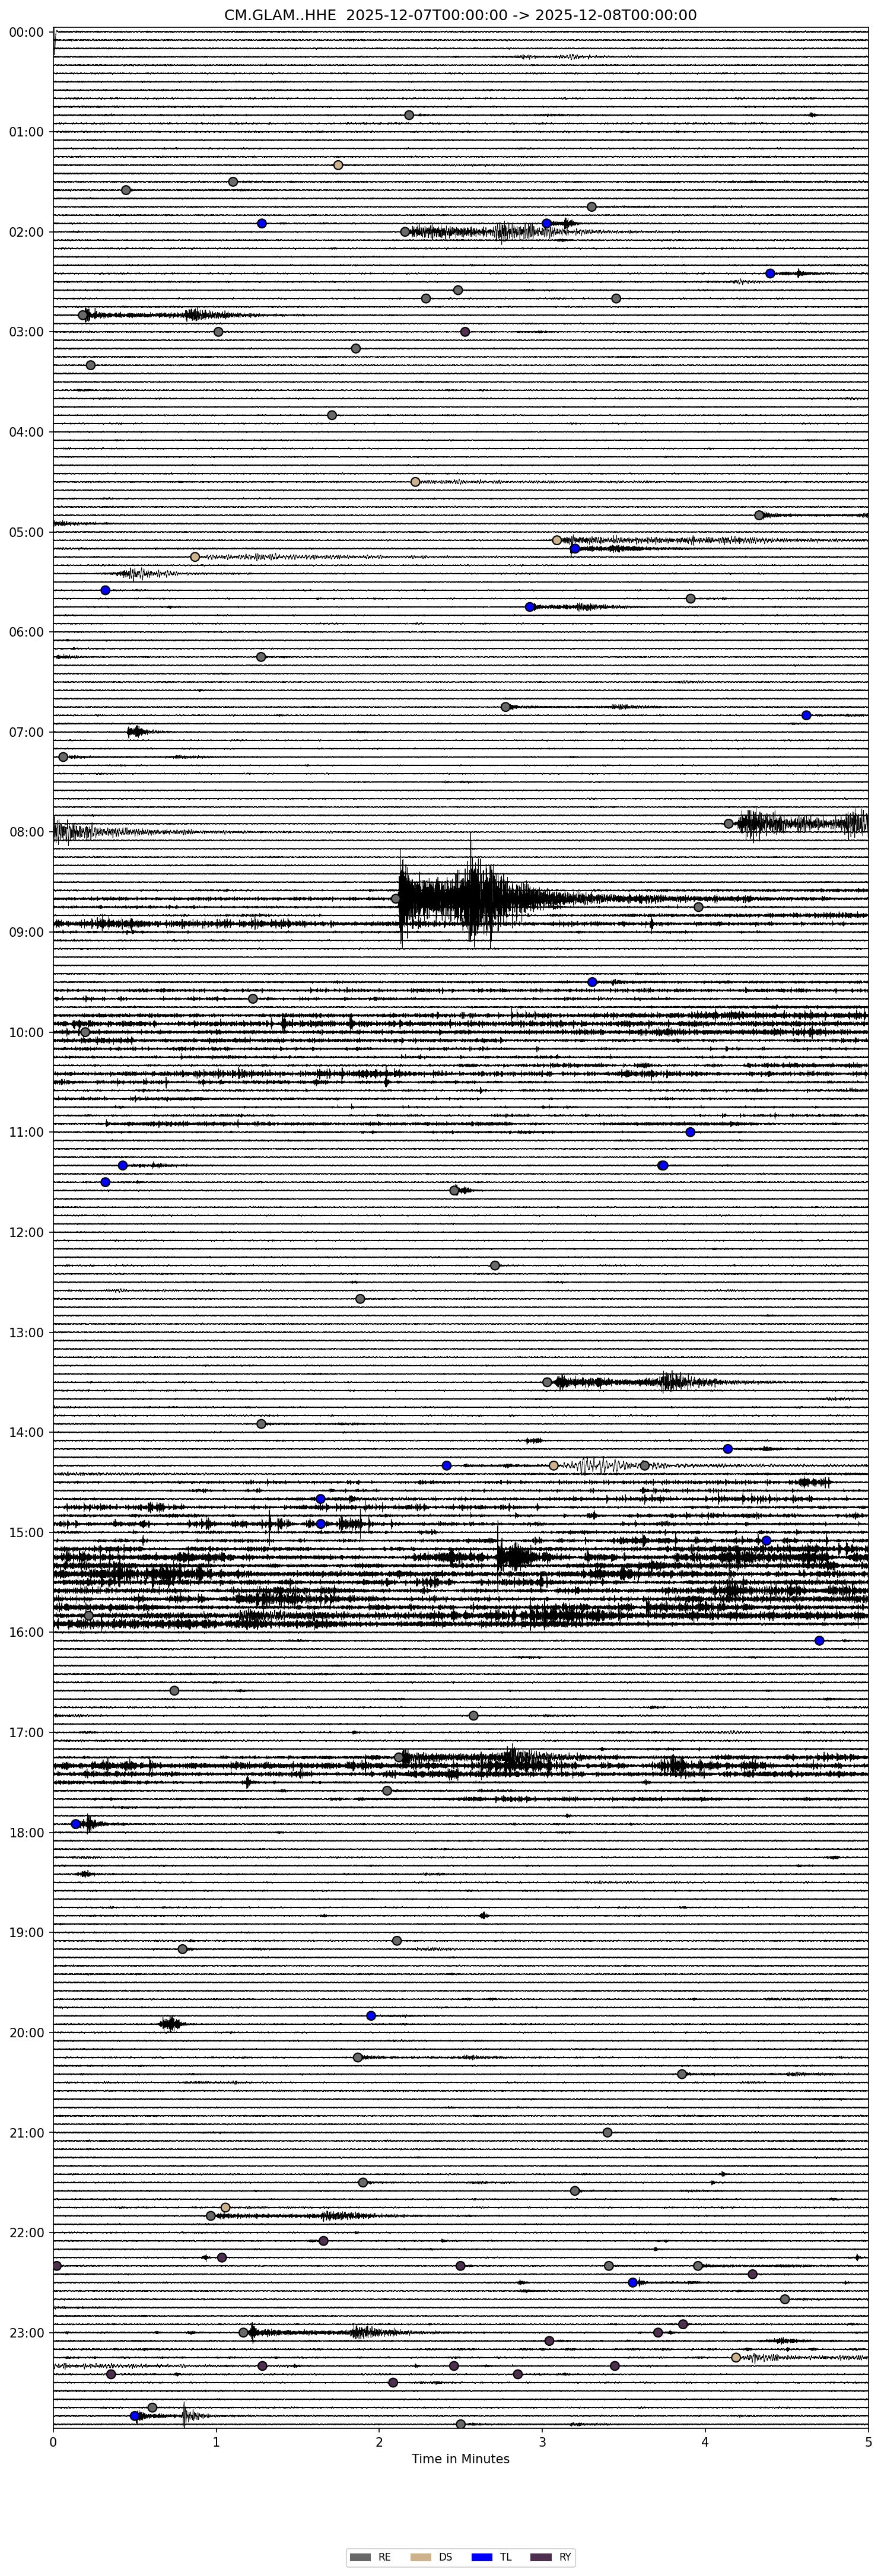
Task: Click the 'Time in Minutes' axis label
Action: tap(460, 2459)
